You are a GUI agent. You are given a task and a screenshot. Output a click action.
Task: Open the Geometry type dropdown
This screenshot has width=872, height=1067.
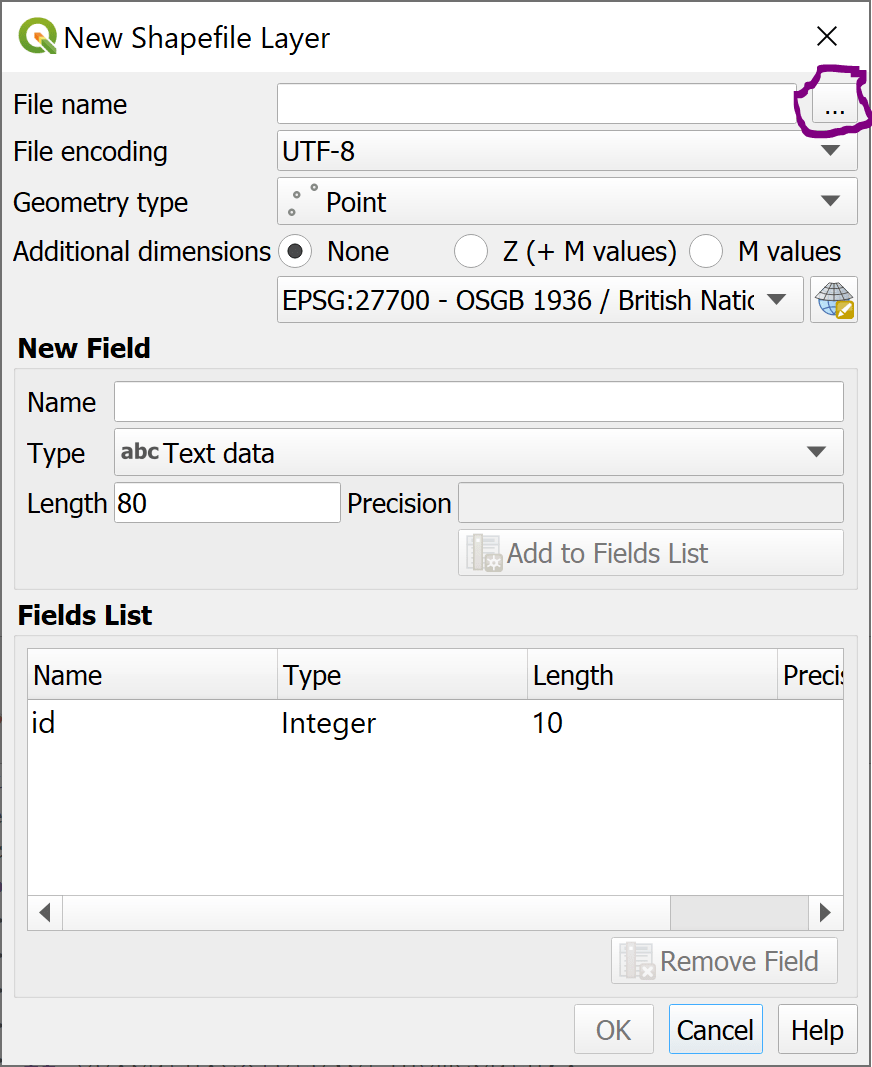[832, 201]
